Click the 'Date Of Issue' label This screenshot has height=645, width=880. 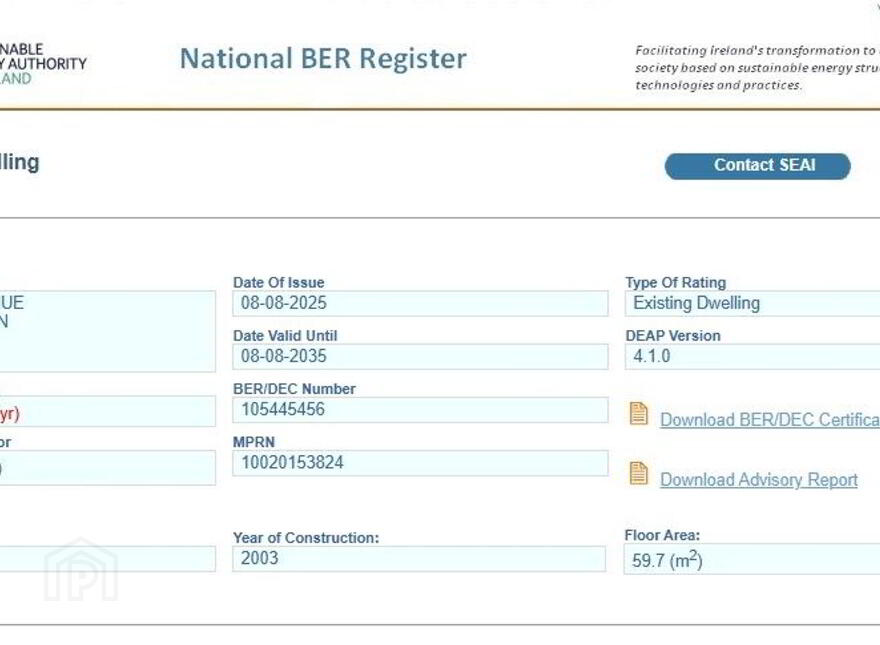tap(278, 282)
